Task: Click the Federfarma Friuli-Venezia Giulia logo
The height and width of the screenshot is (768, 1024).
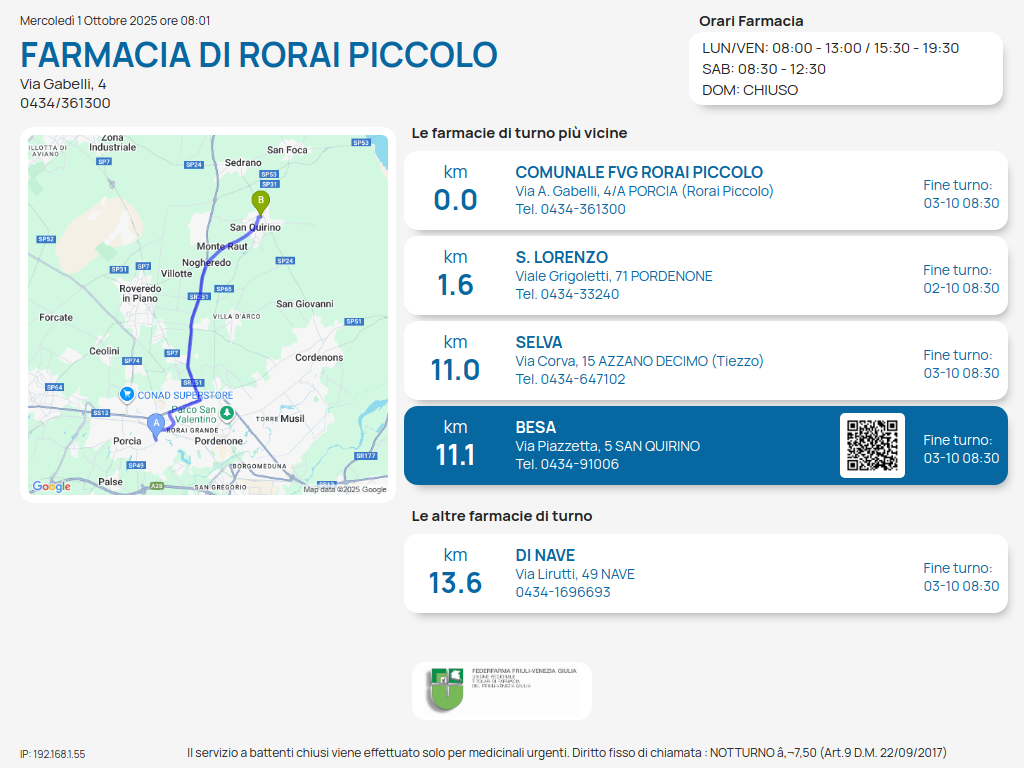Action: [x=445, y=690]
